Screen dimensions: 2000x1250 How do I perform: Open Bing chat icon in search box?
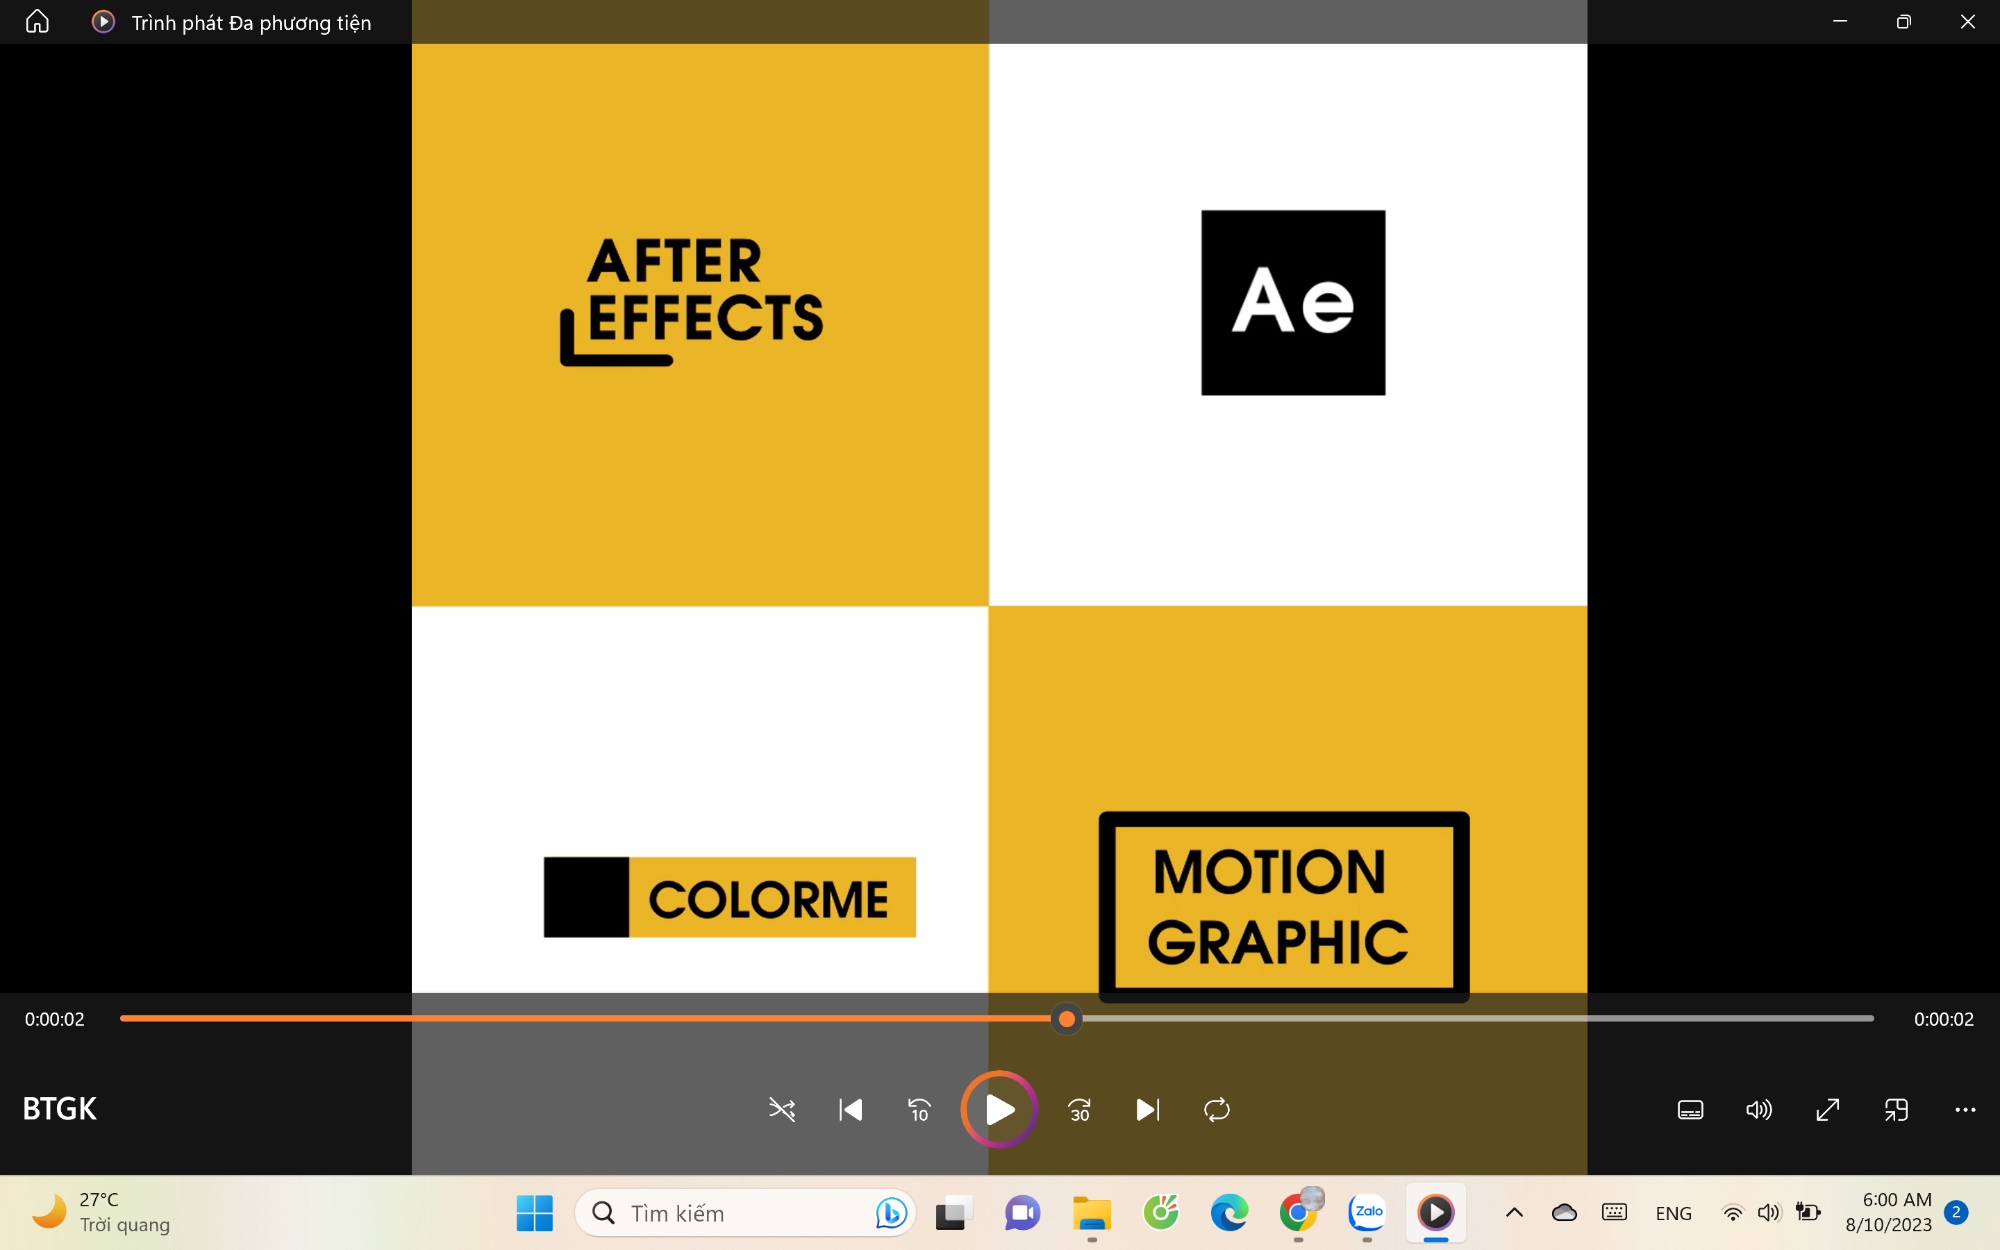pos(890,1213)
